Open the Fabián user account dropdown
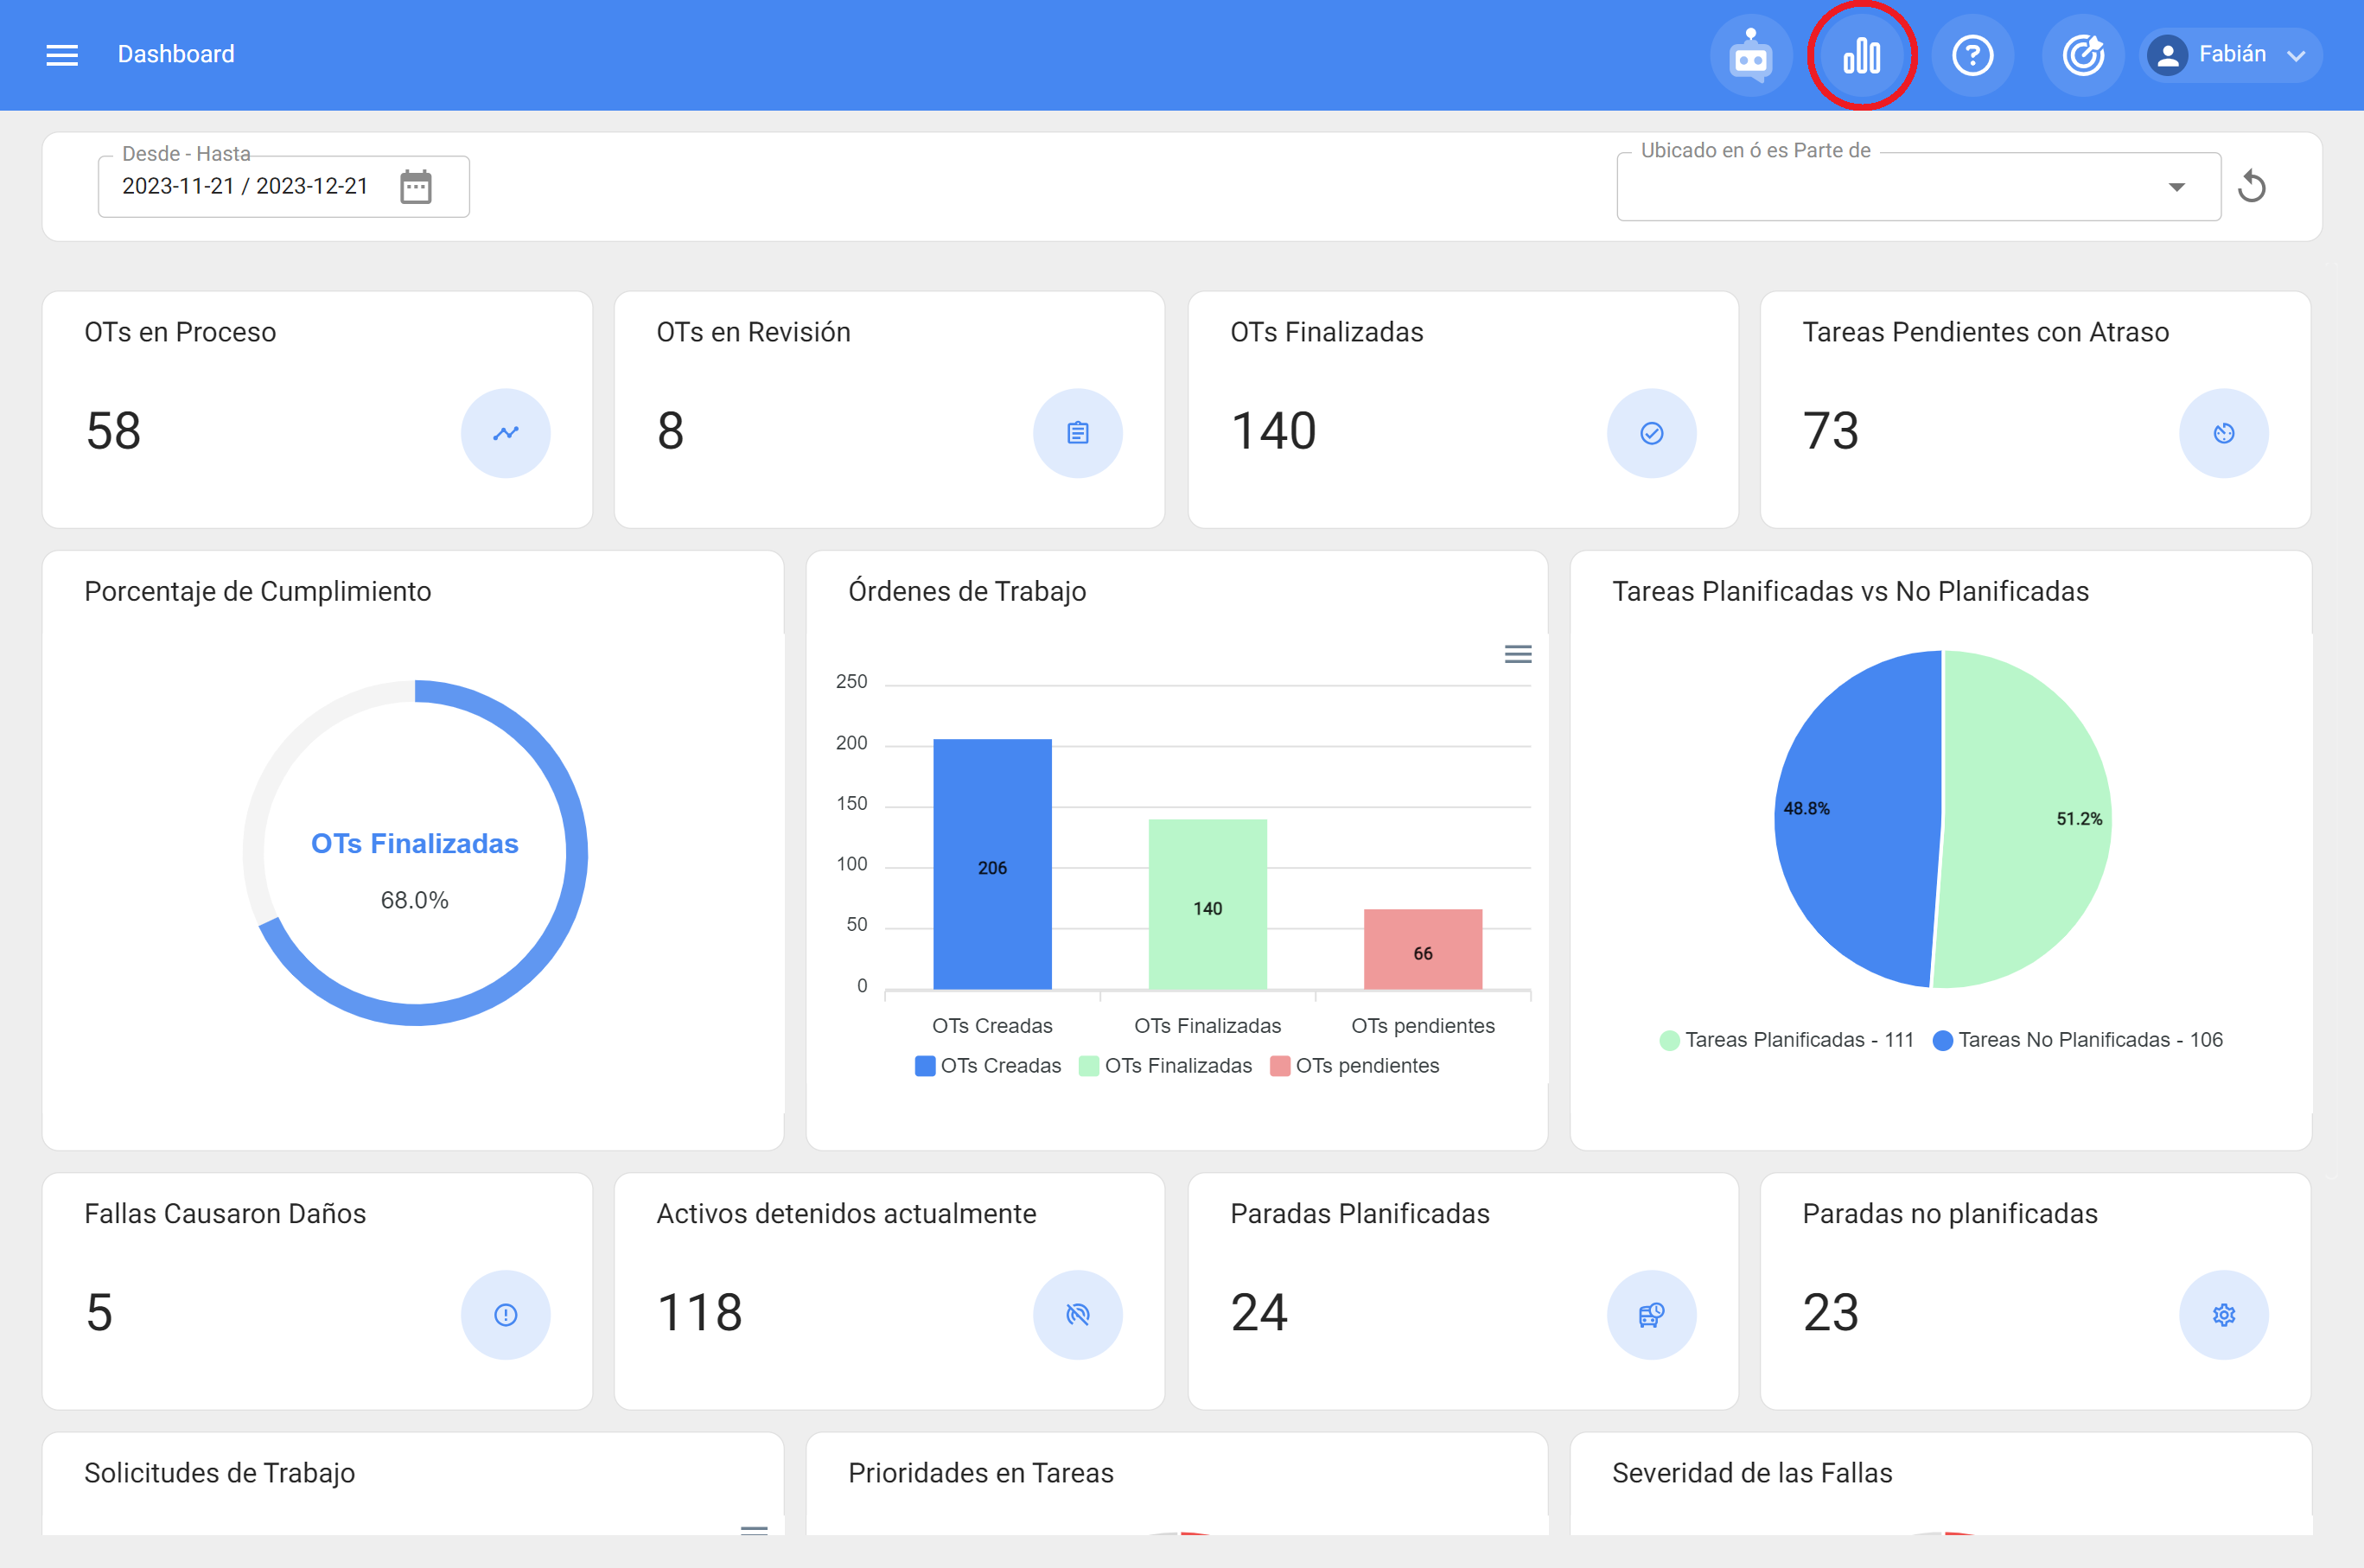The image size is (2364, 1568). 2231,55
